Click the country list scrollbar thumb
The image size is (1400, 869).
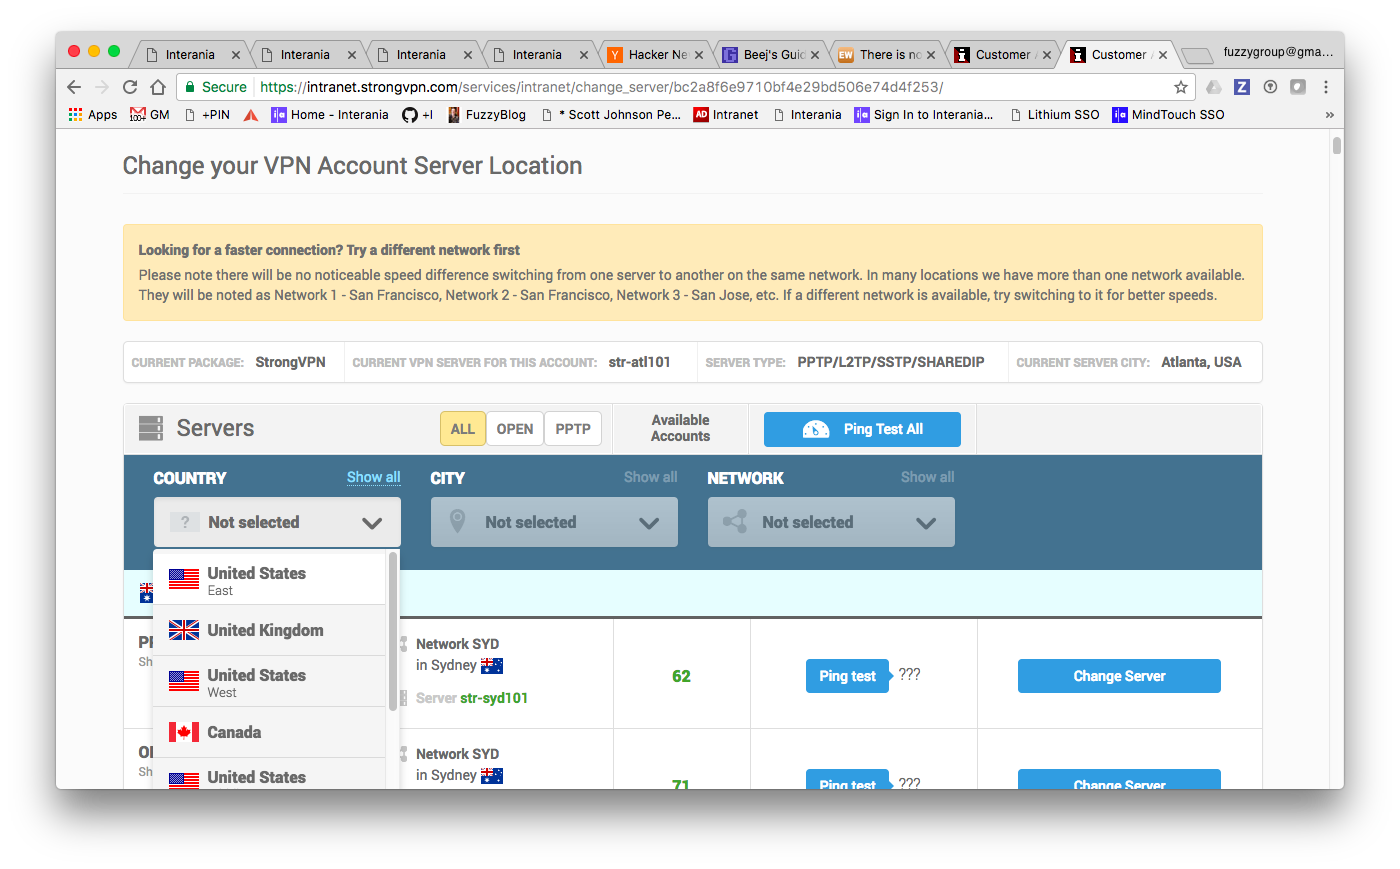(x=393, y=631)
